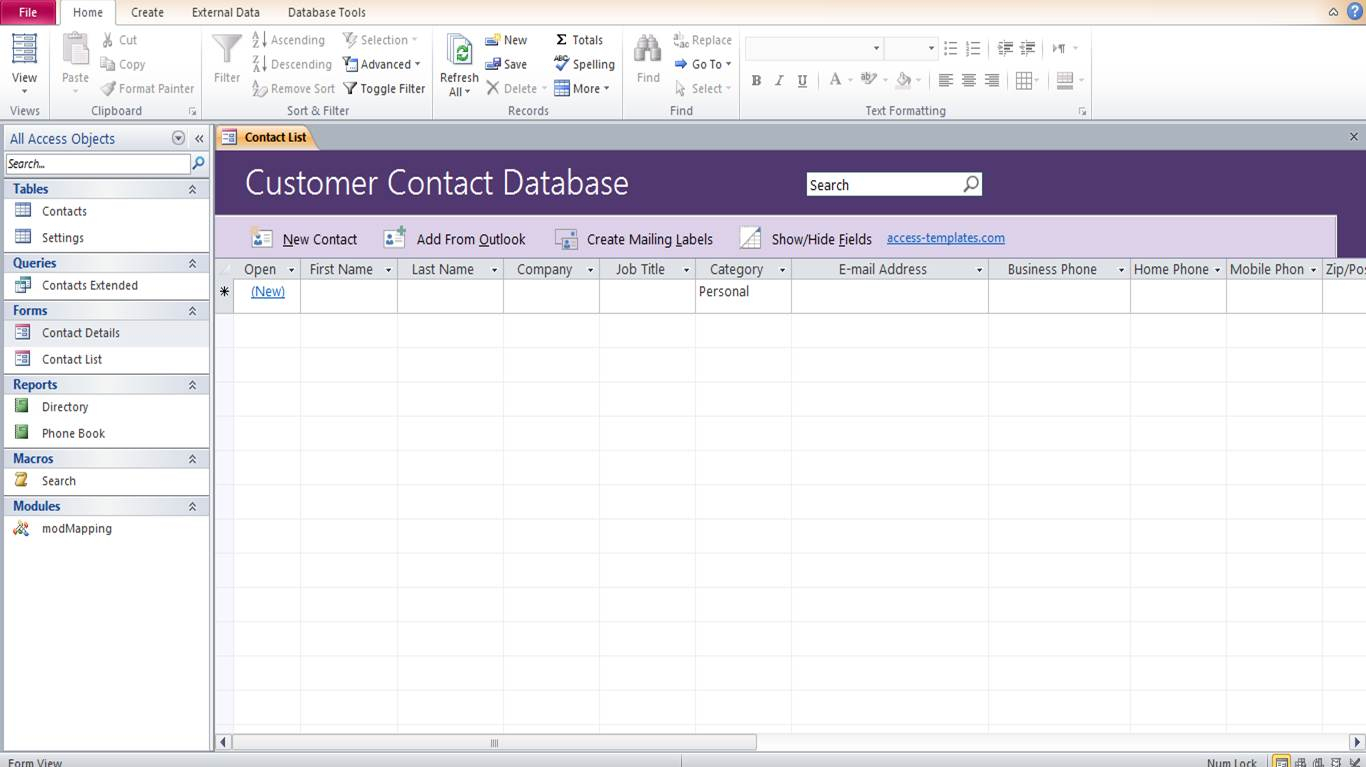The height and width of the screenshot is (767, 1366).
Task: Toggle Italic text formatting
Action: [x=779, y=81]
